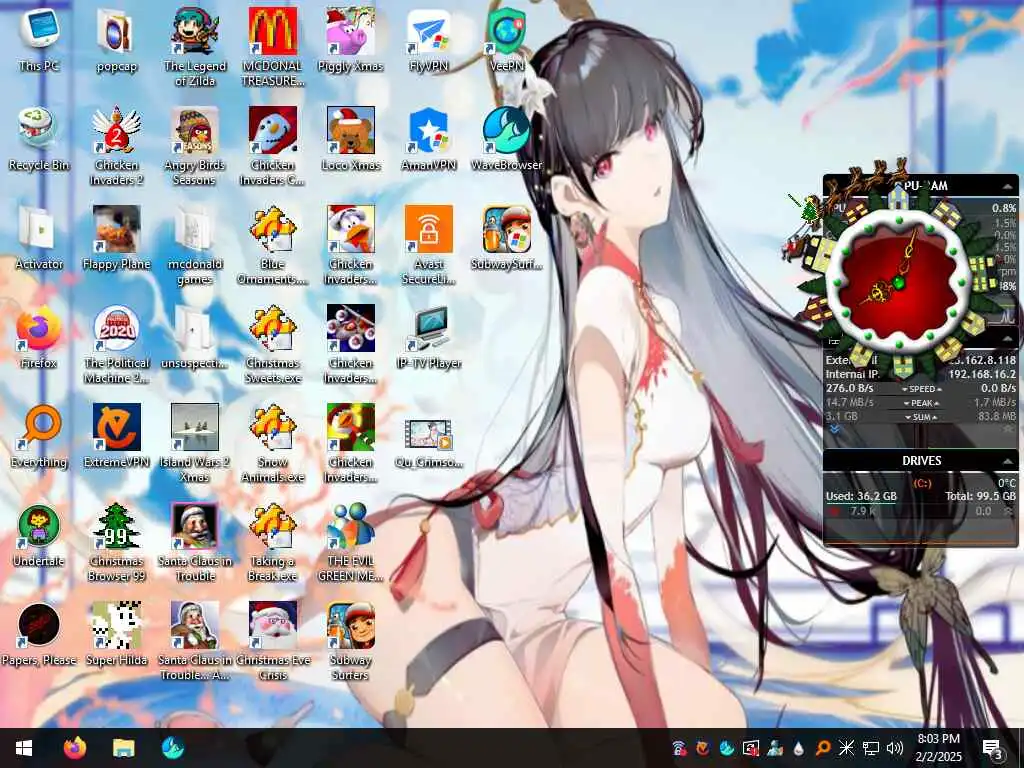Select the Santa Claus in Trouble icon

click(x=195, y=543)
